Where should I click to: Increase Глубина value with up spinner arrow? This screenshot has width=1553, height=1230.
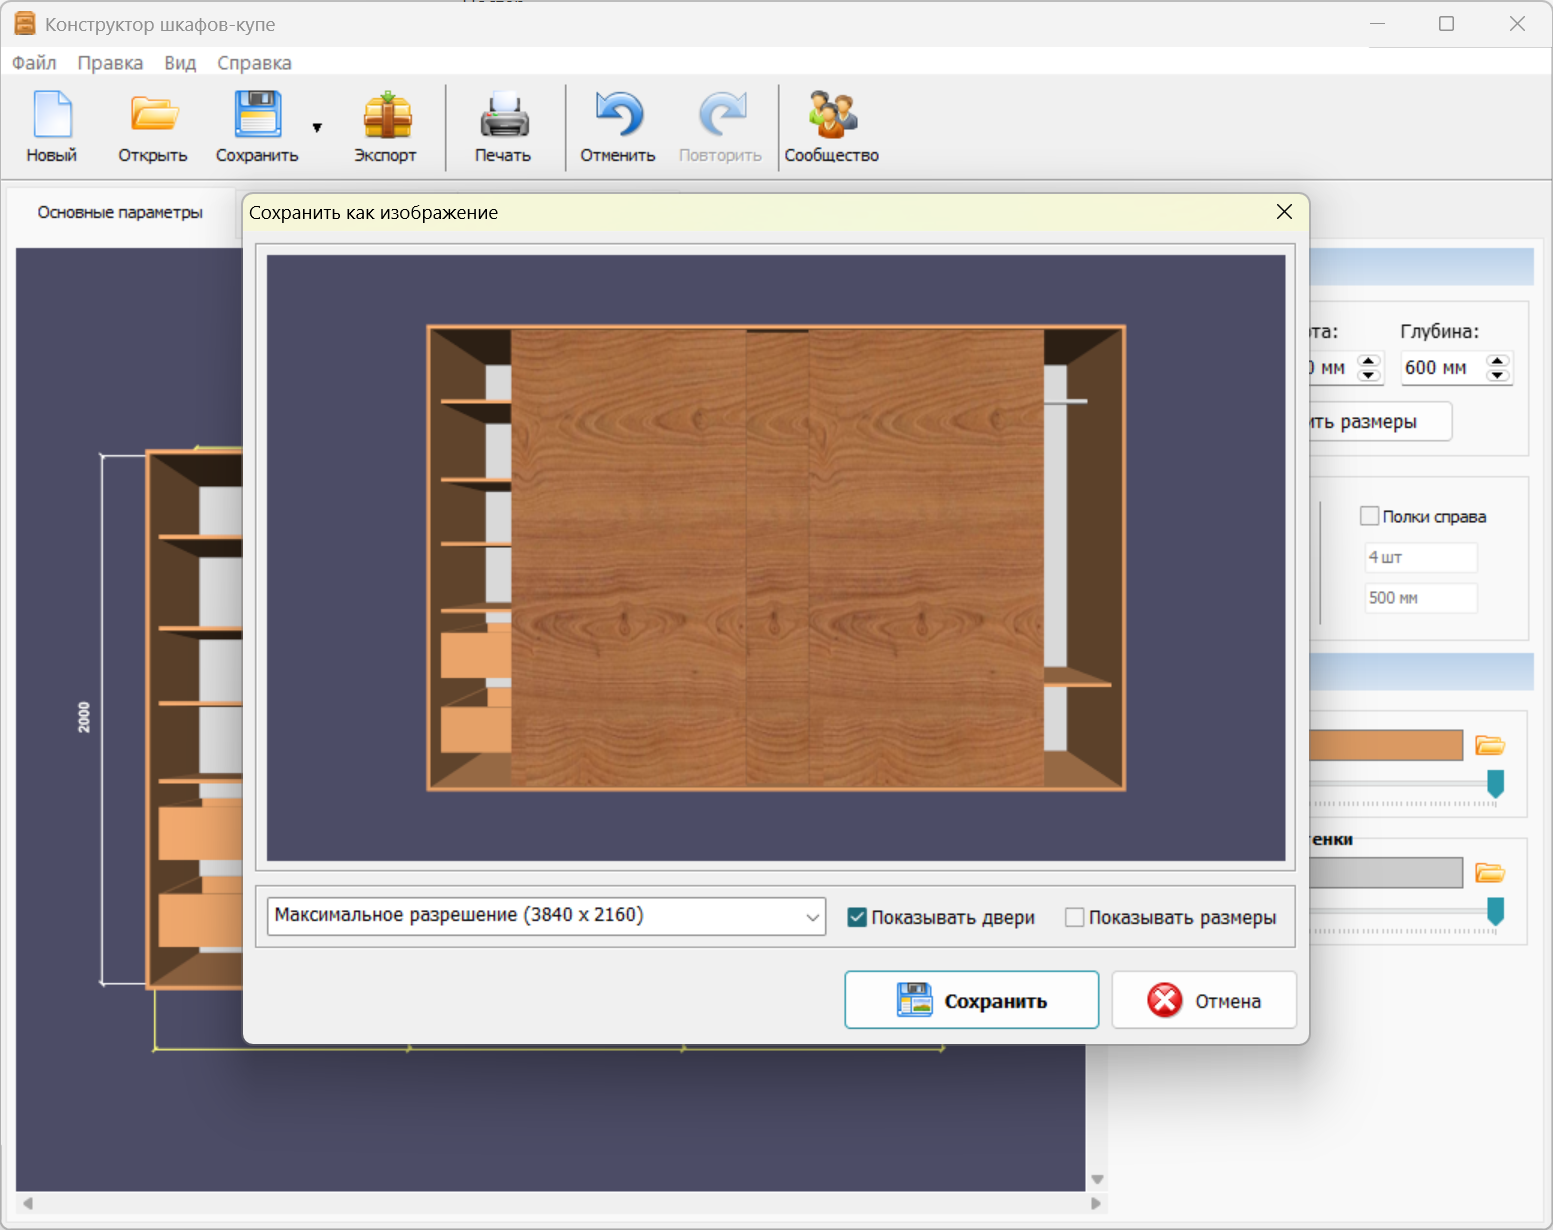pos(1497,361)
